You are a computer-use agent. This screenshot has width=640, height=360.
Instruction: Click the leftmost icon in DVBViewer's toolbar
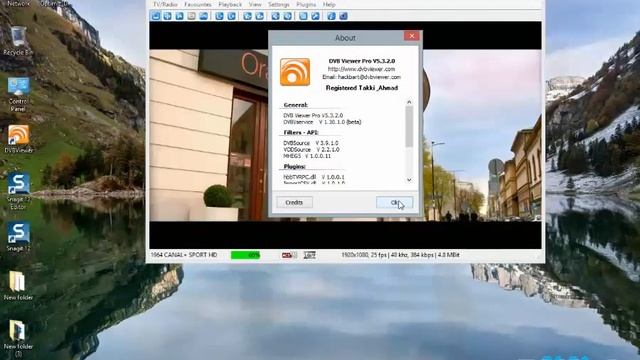(156, 16)
